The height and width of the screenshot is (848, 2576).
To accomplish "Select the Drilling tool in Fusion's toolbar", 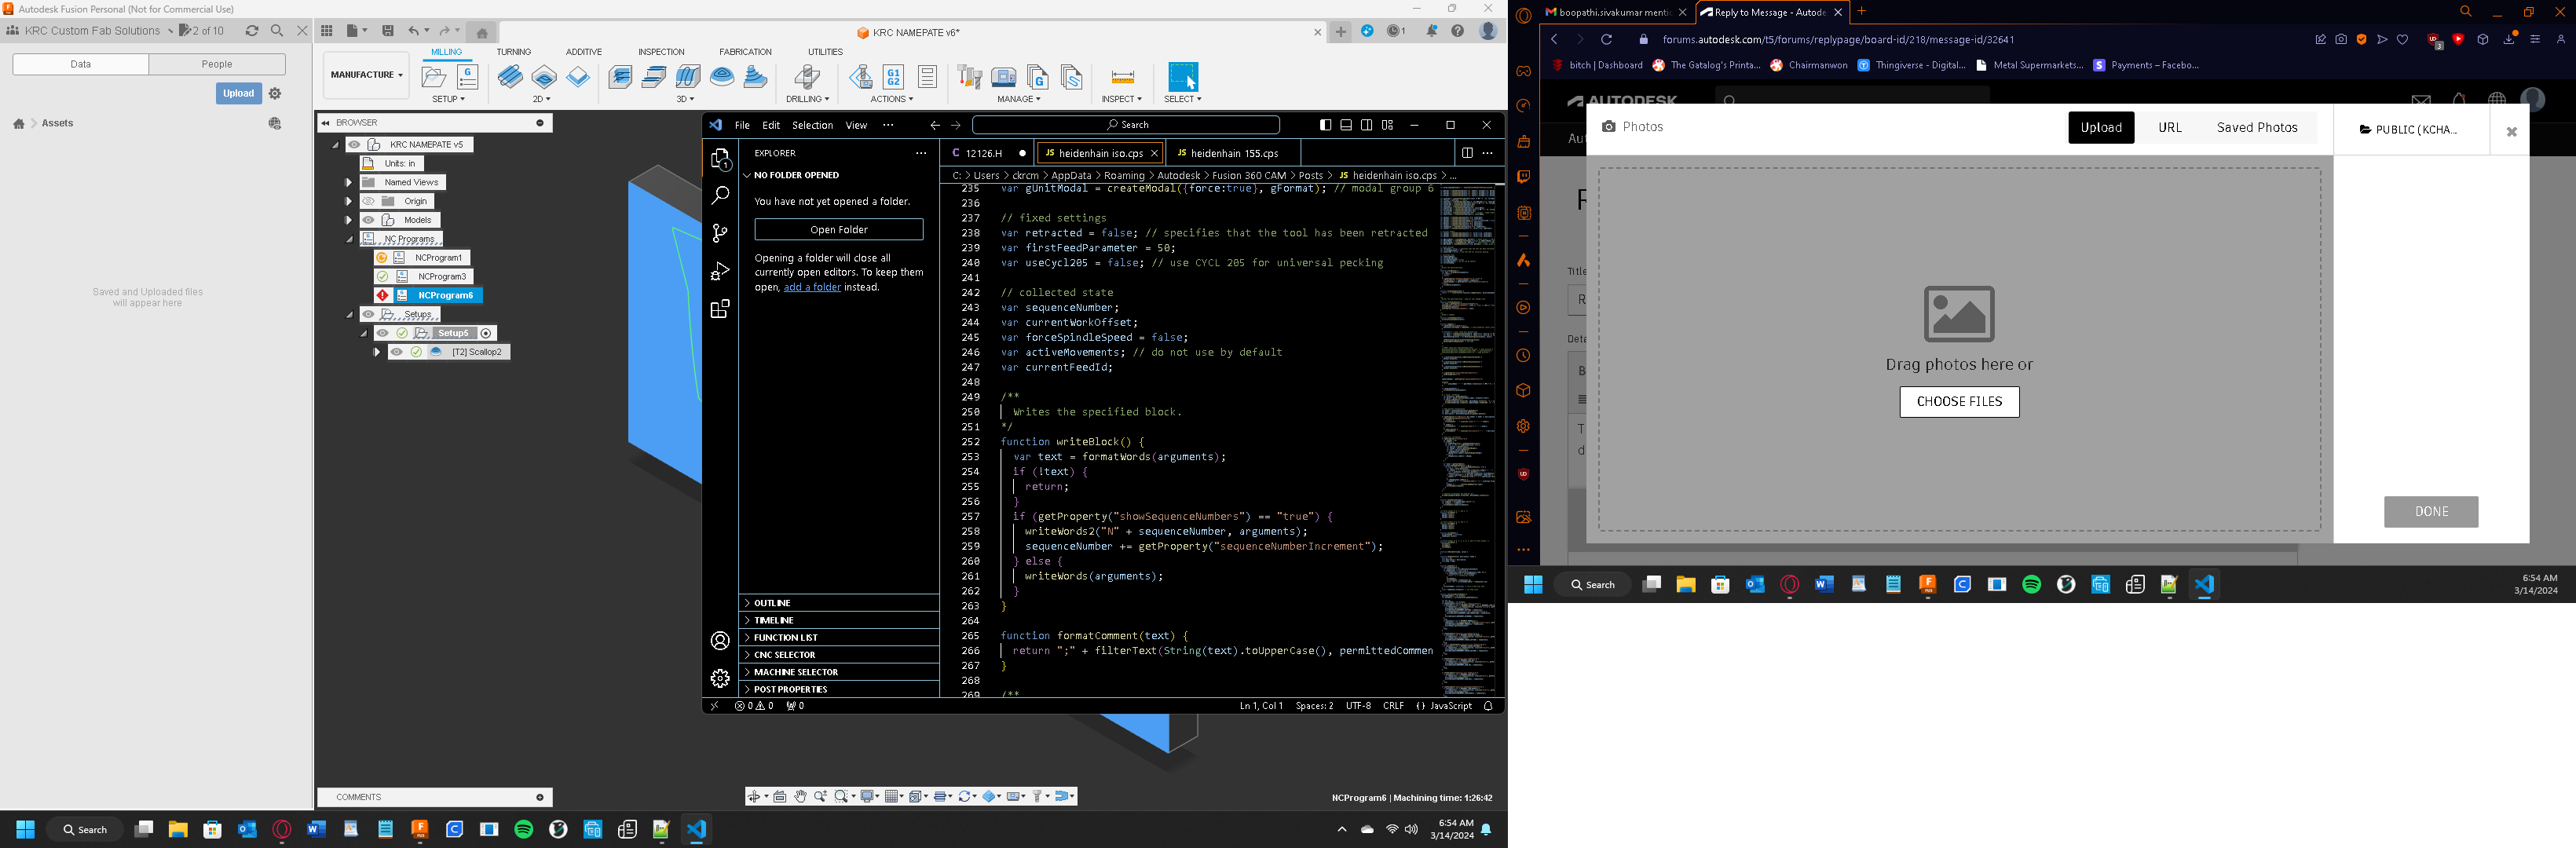I will [806, 76].
